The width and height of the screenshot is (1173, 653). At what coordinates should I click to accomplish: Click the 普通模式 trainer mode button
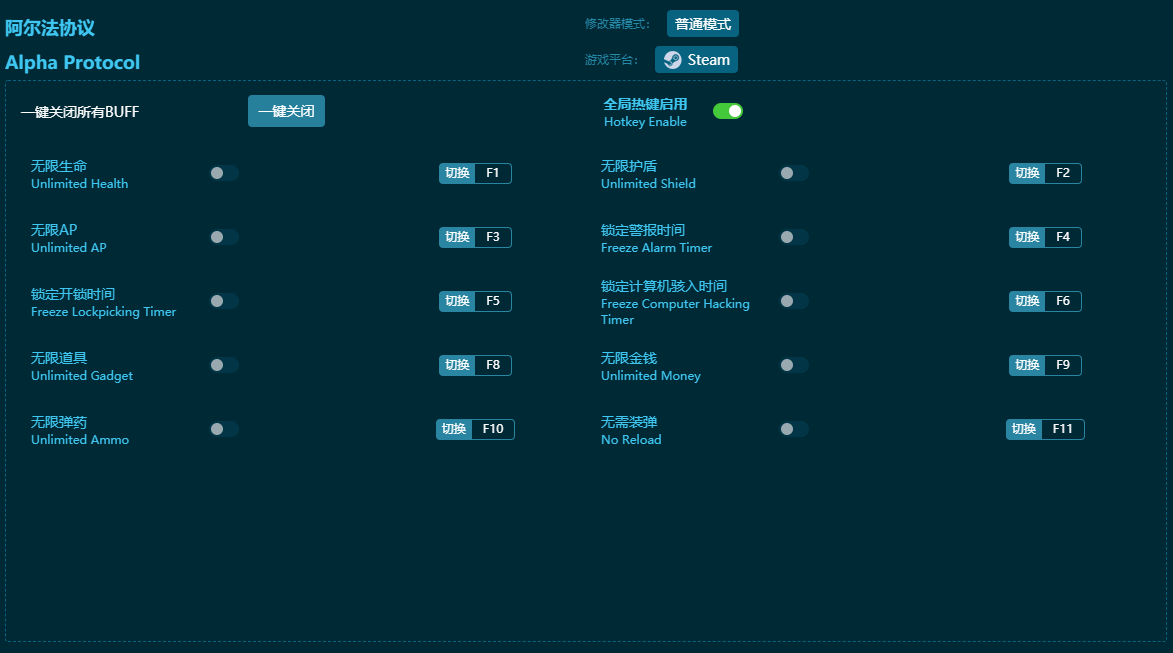[x=702, y=24]
